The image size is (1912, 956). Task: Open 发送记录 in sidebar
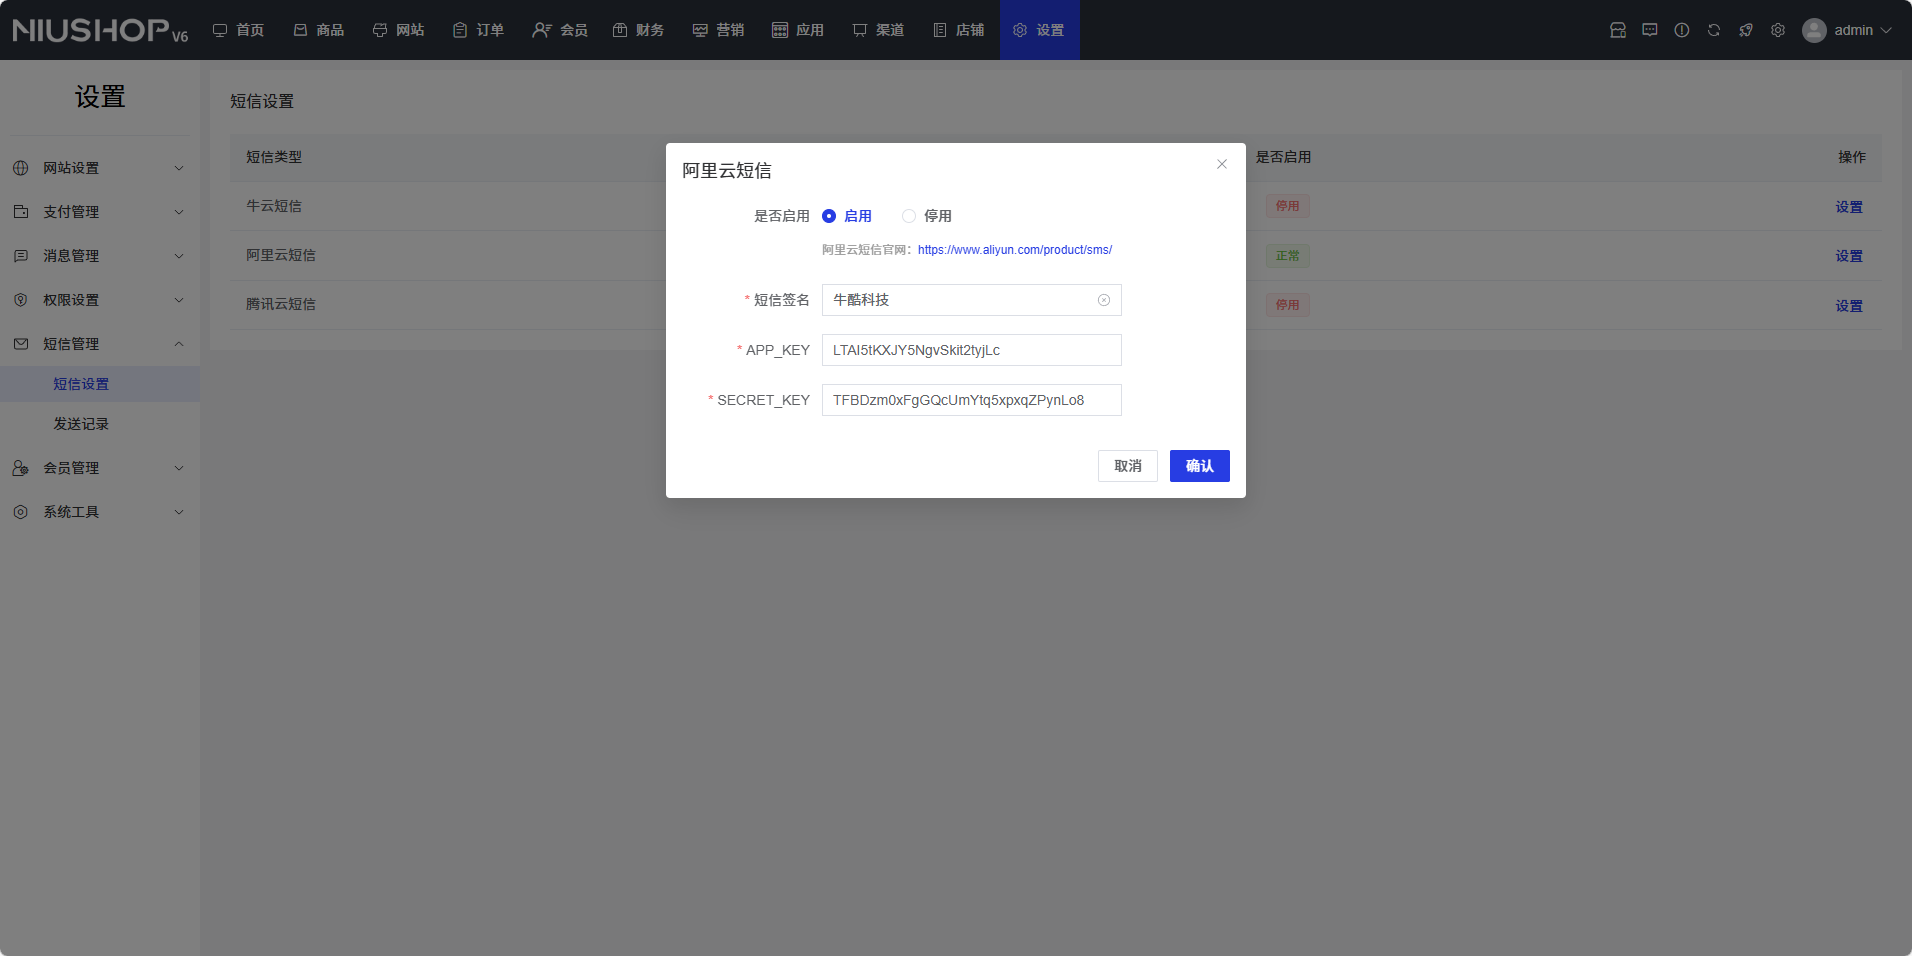(x=81, y=424)
